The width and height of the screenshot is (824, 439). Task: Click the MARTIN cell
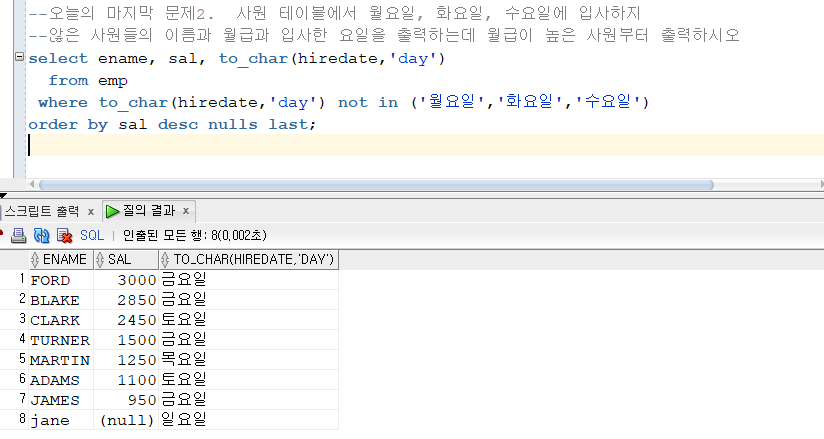[x=60, y=360]
